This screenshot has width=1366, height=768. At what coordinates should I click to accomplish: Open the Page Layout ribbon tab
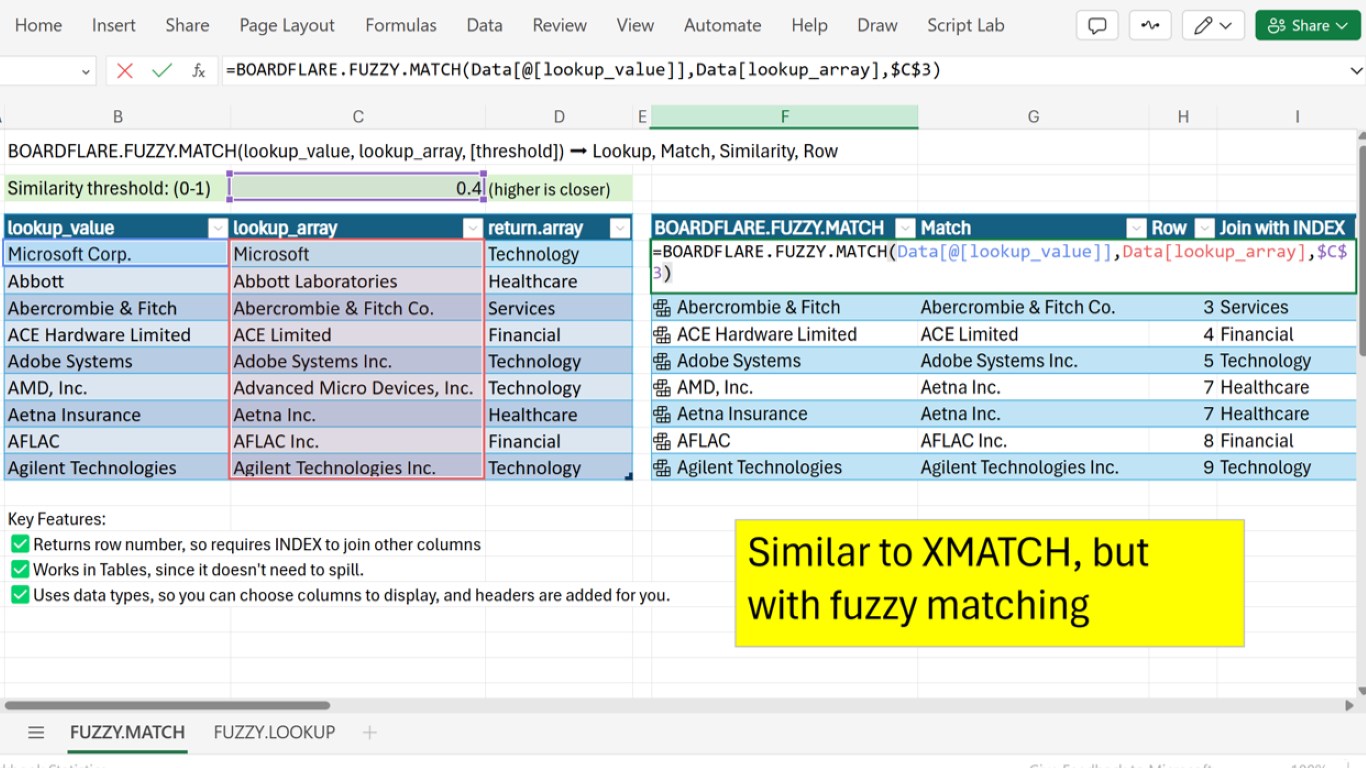click(x=287, y=26)
